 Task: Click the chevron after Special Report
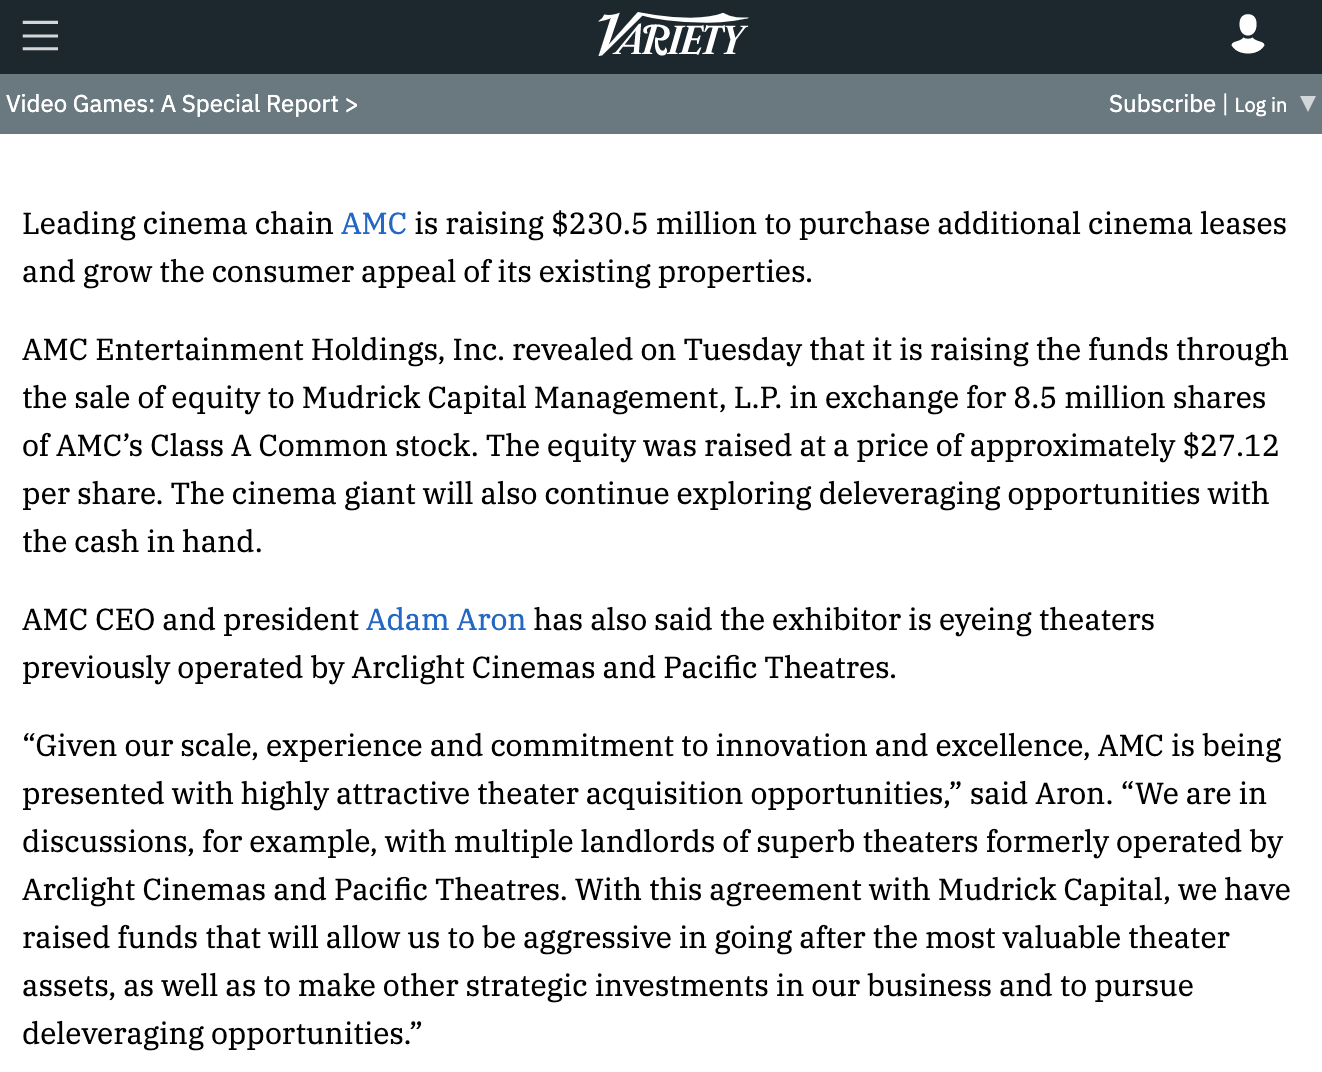[x=351, y=104]
